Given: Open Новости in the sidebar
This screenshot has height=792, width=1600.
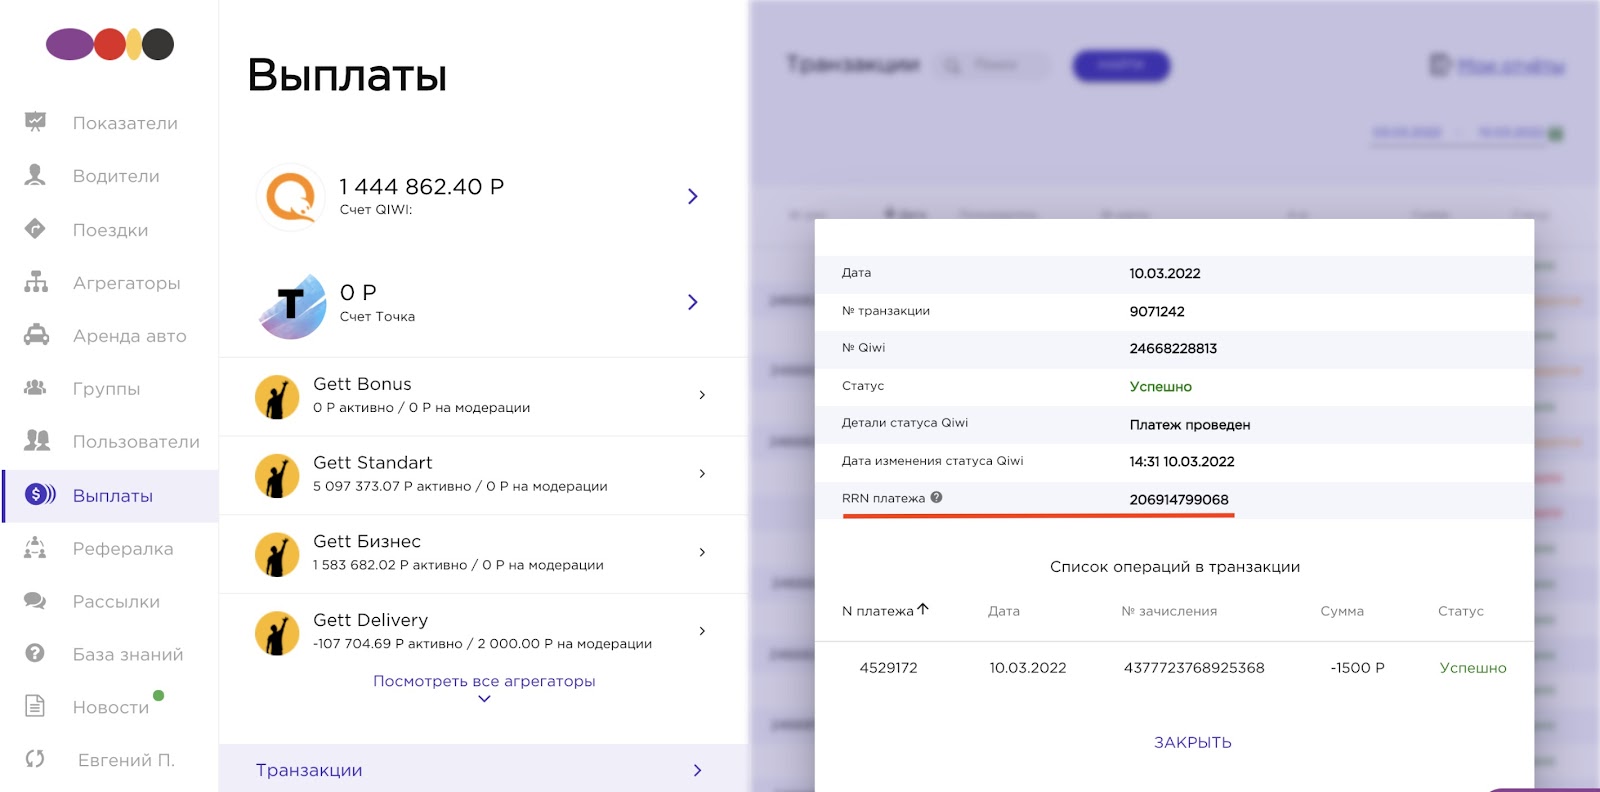Looking at the screenshot, I should click(x=111, y=708).
